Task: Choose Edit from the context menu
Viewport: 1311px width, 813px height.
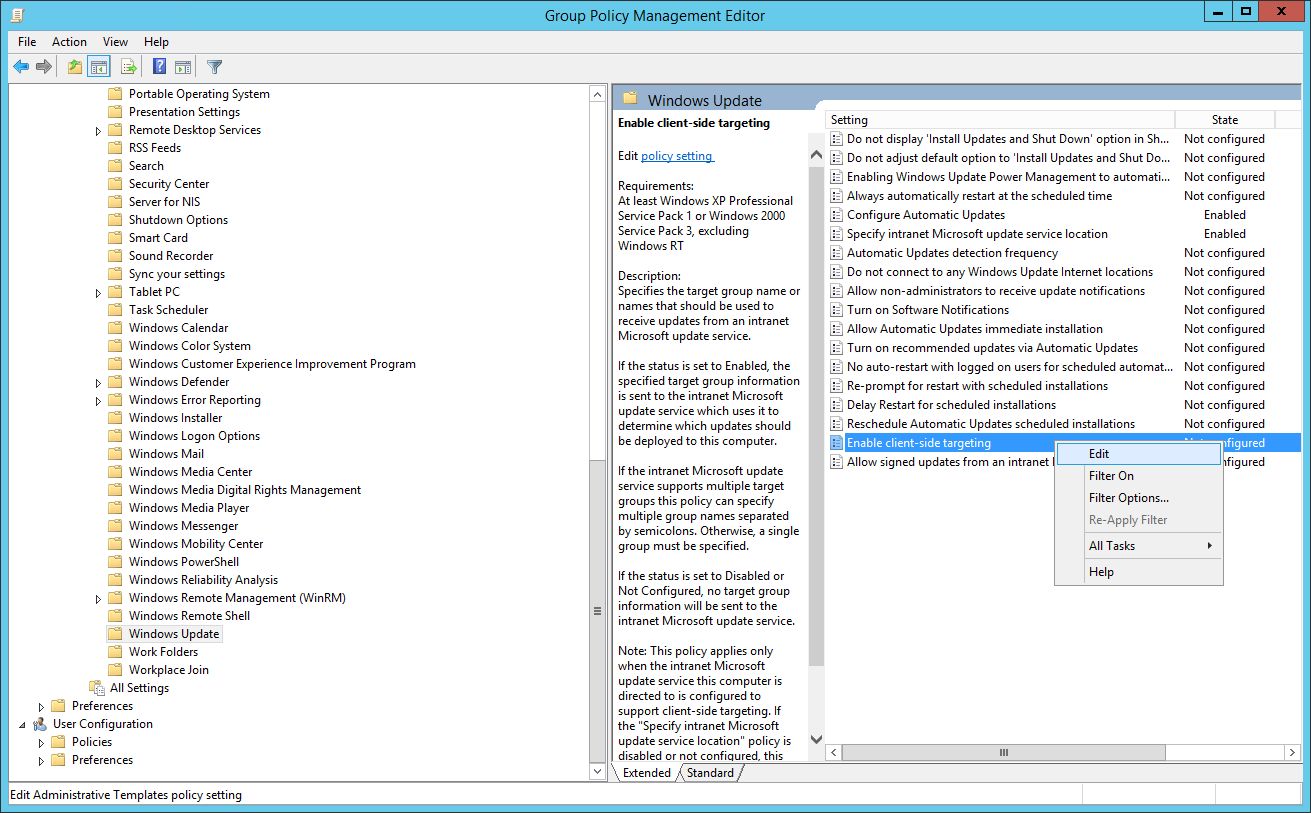Action: click(1139, 454)
